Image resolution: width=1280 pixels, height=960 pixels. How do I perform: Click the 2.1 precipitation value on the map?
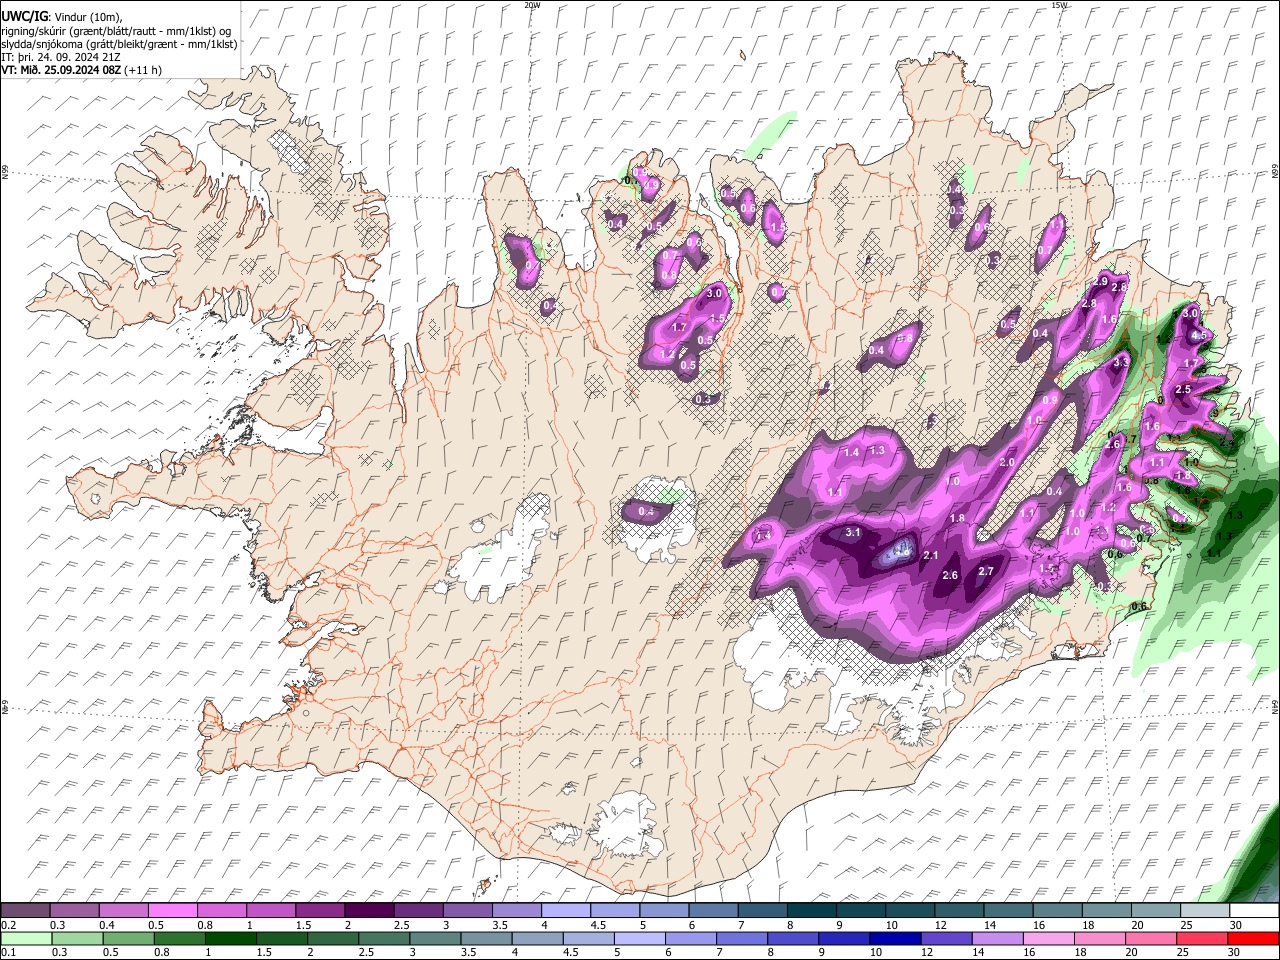[x=931, y=555]
